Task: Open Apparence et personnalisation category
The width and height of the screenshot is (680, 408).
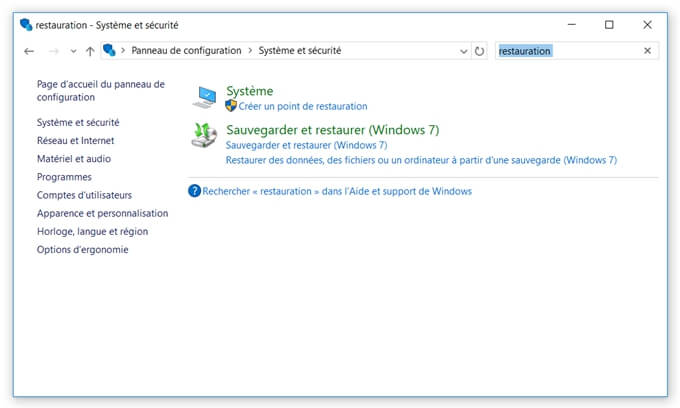Action: (102, 213)
